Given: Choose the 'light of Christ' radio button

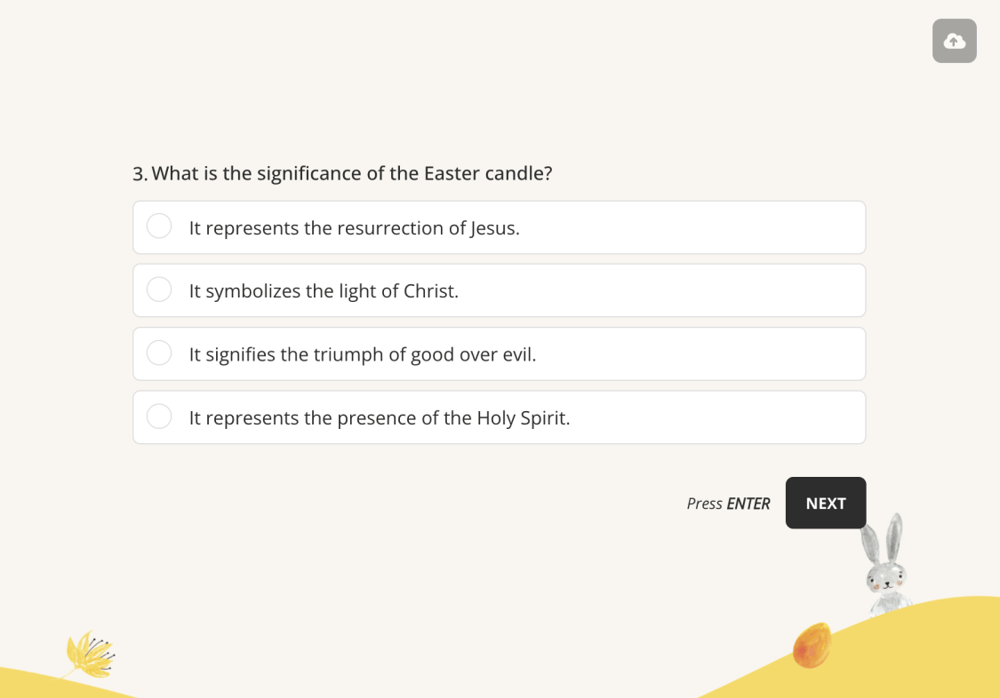Looking at the screenshot, I should coord(159,289).
